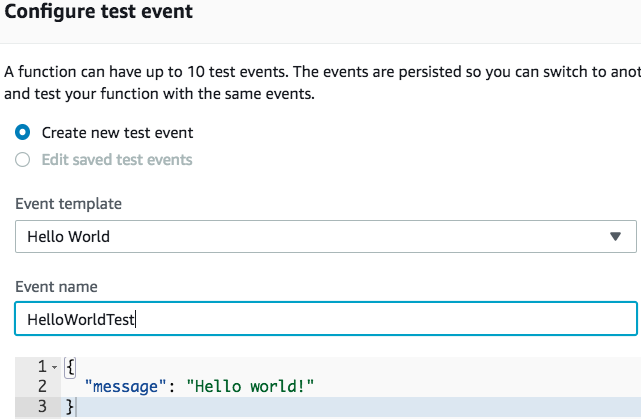This screenshot has width=641, height=419.
Task: Select the Edit saved test events radio button
Action: 23,160
